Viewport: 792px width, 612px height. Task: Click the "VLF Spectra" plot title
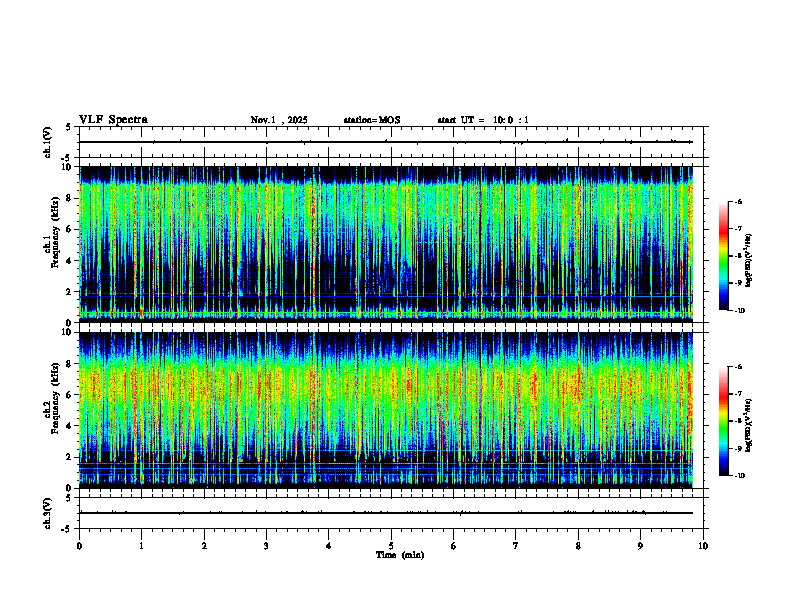point(113,120)
